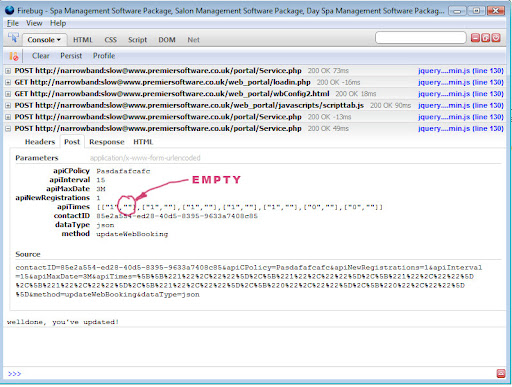Click minimize Firebug panel red button
Screen dimensions: 512x387
click(x=475, y=38)
